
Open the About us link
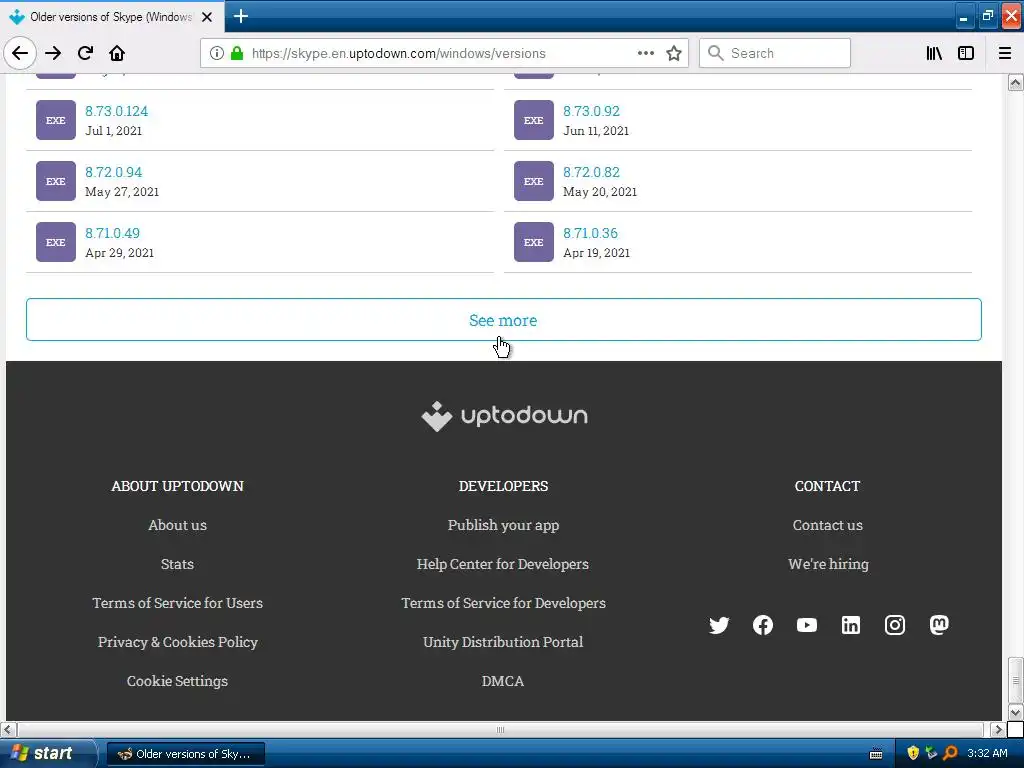(178, 525)
